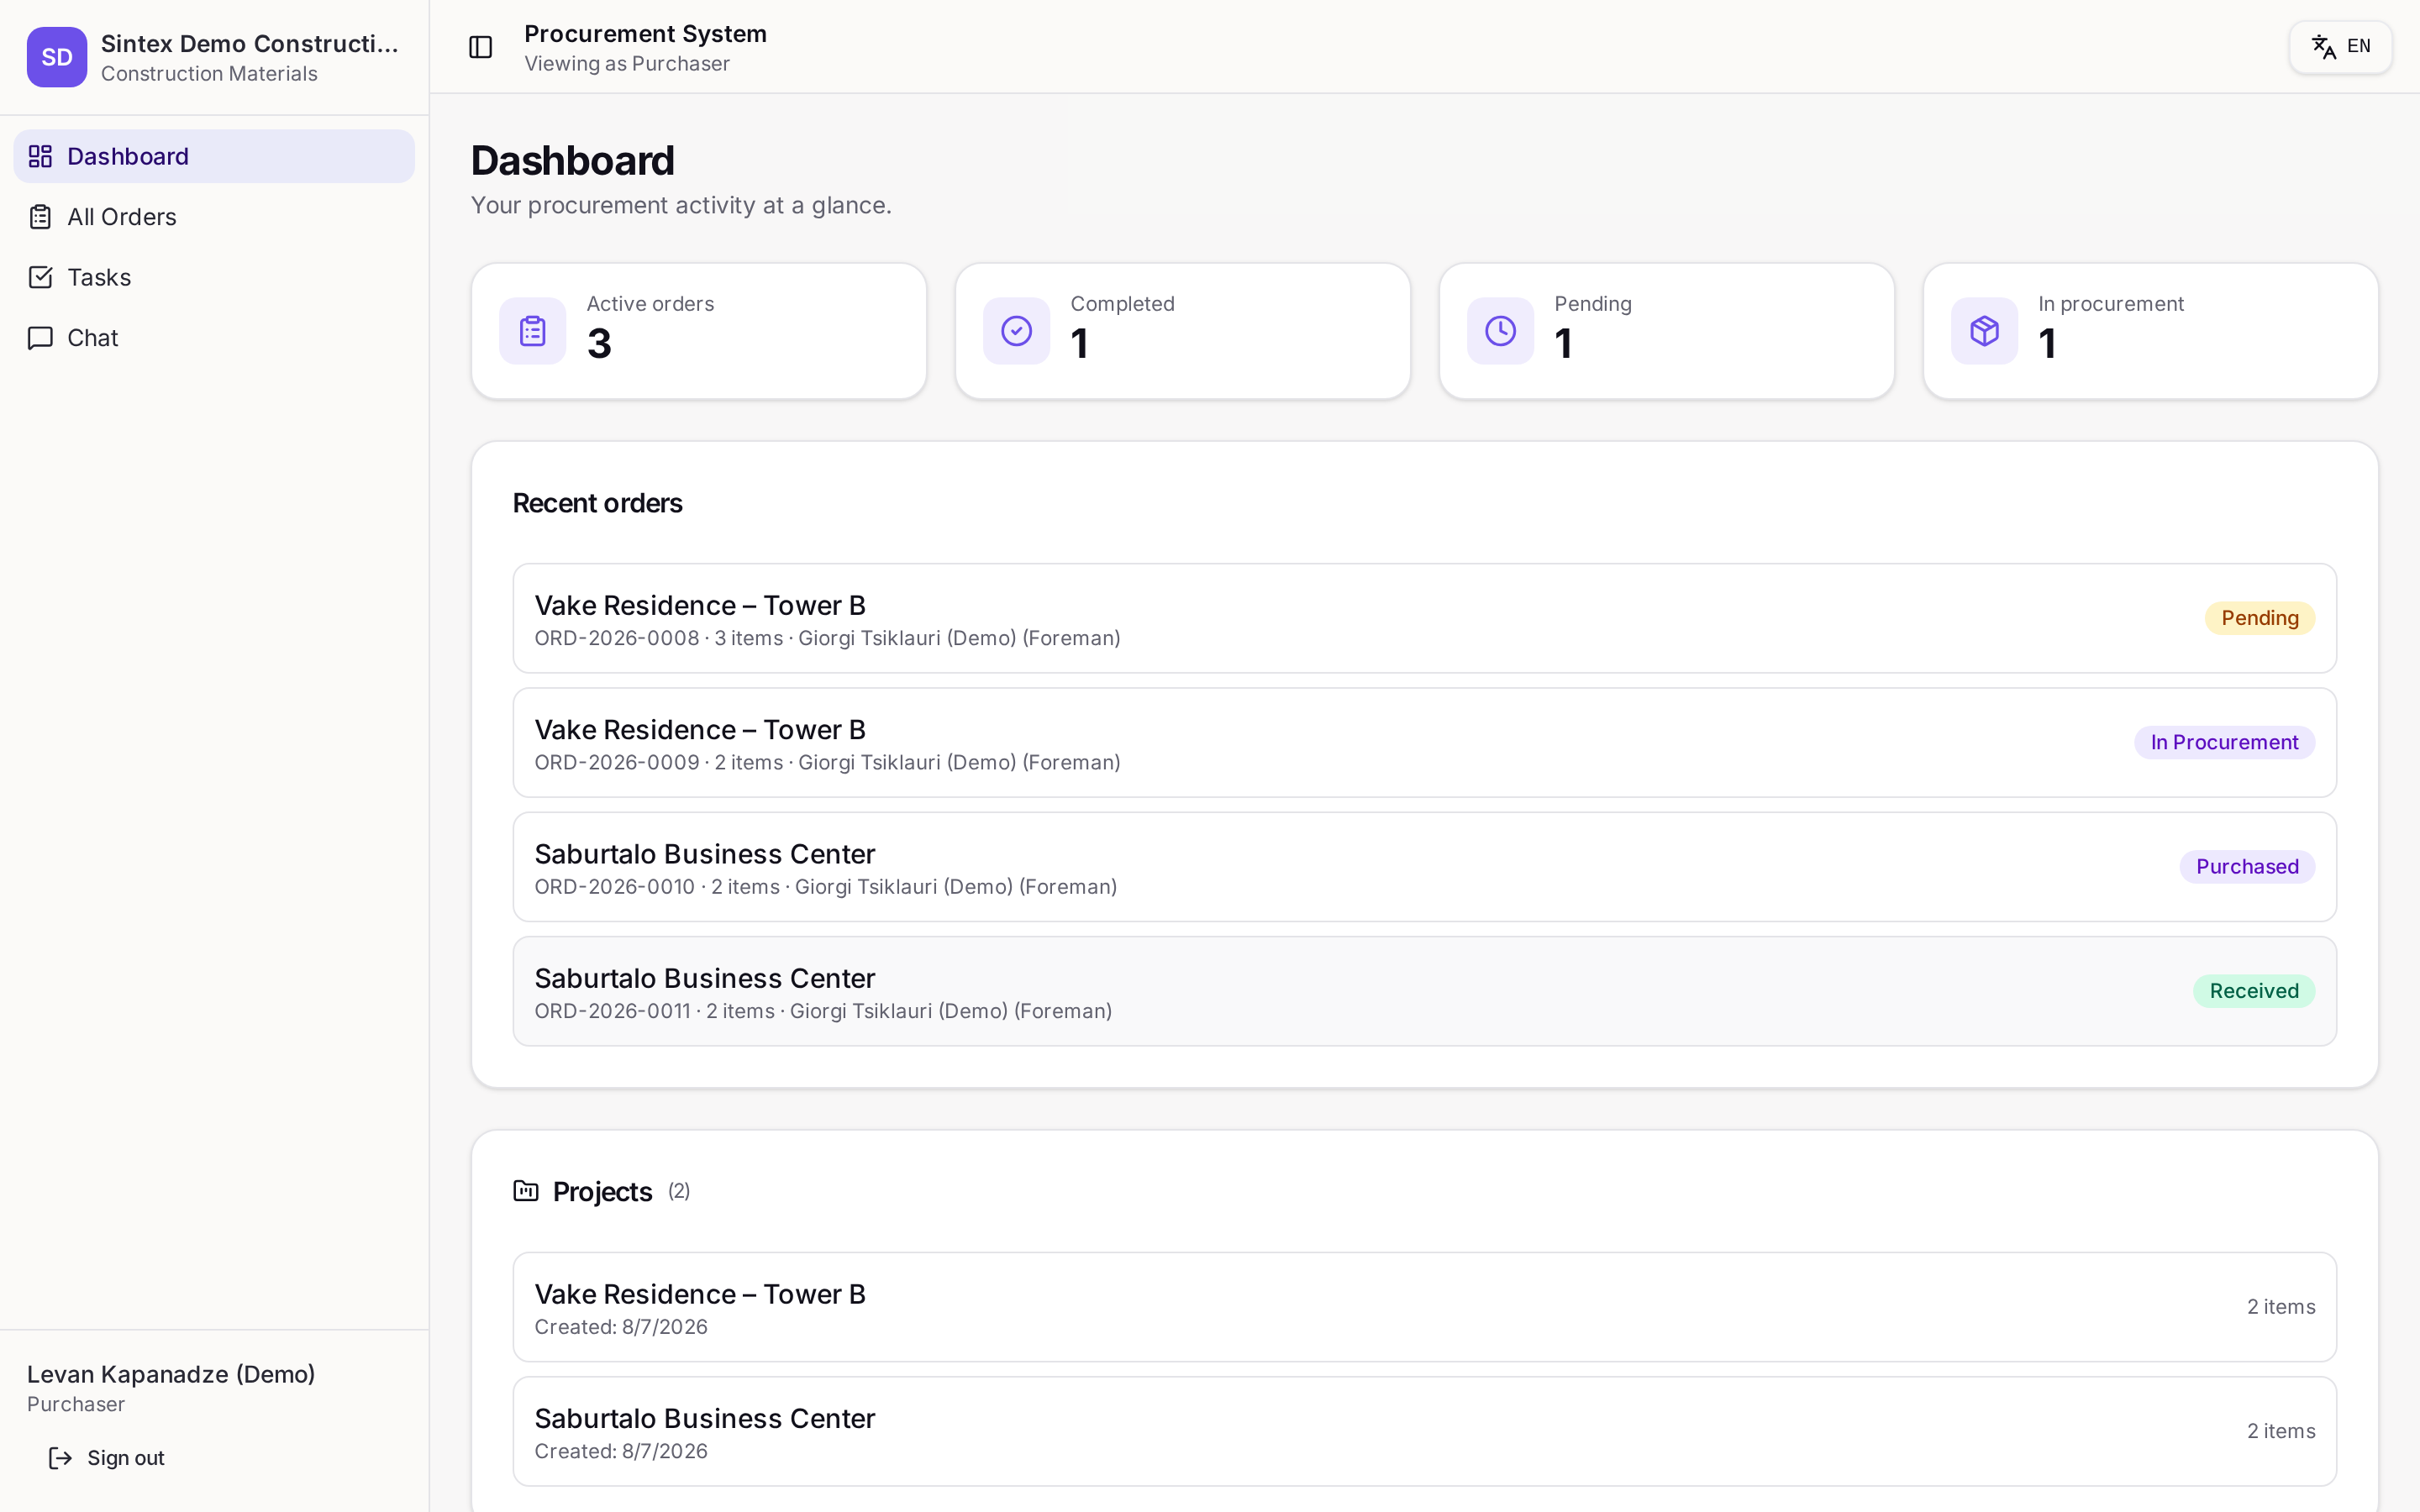This screenshot has width=2420, height=1512.
Task: Click the Tasks checkbox icon in sidebar
Action: point(40,277)
